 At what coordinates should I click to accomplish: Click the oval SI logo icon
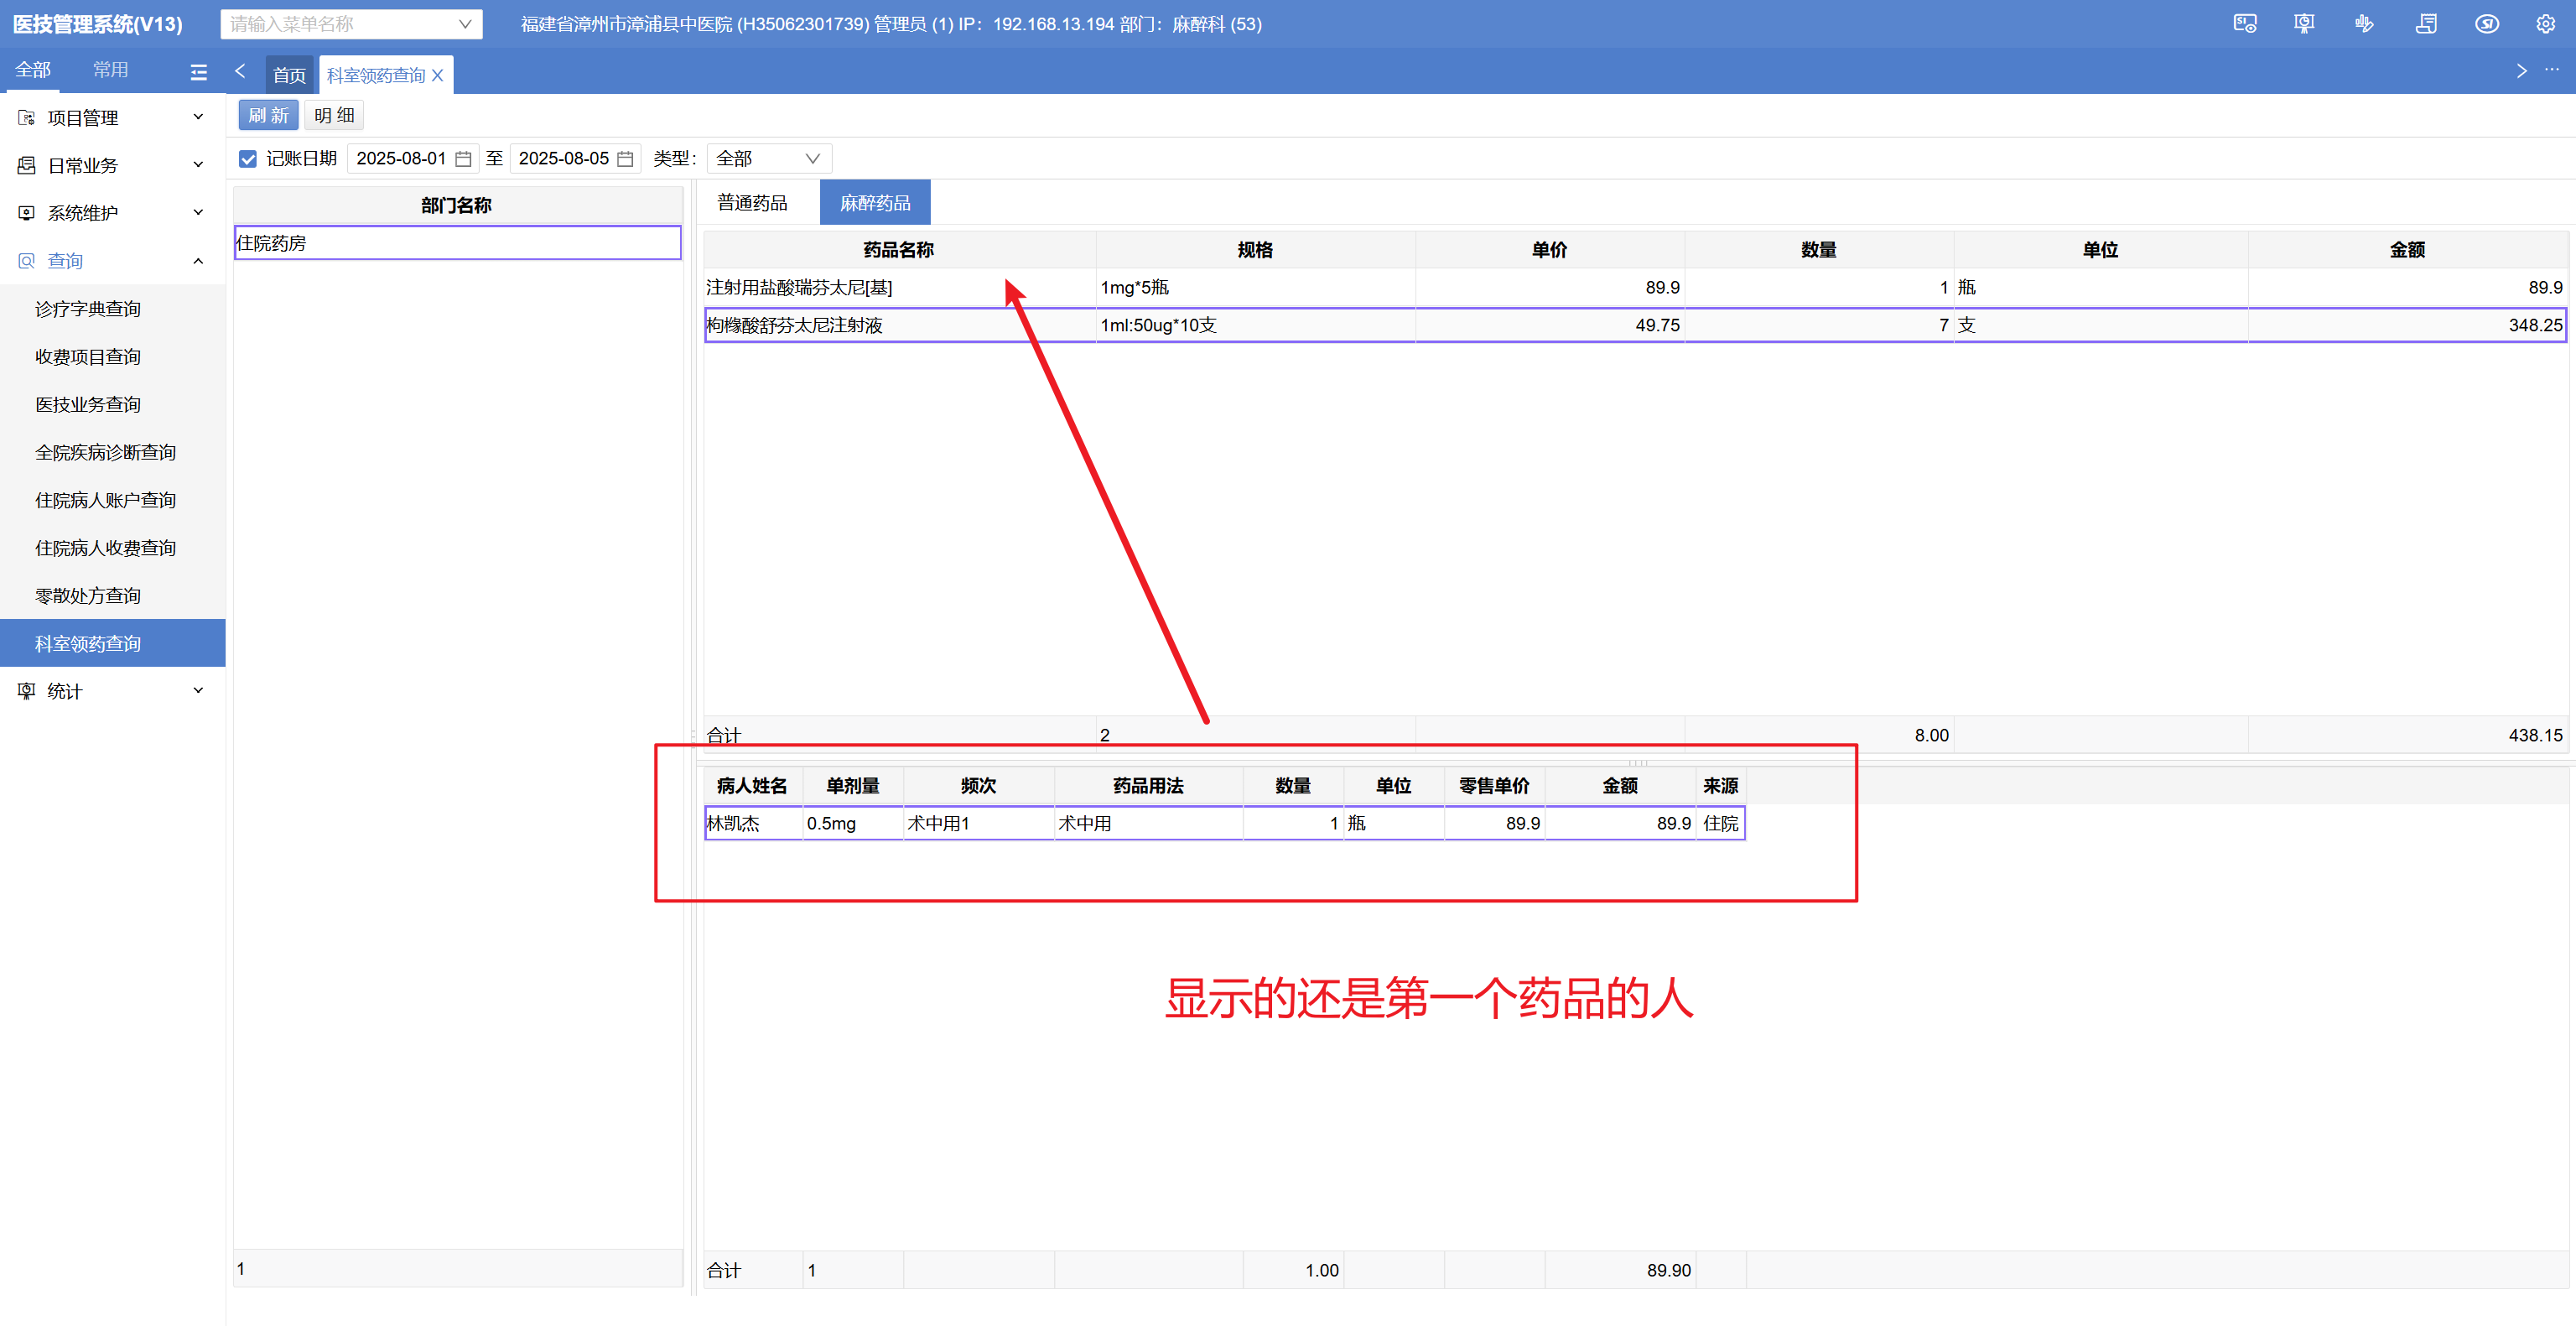(x=2486, y=24)
